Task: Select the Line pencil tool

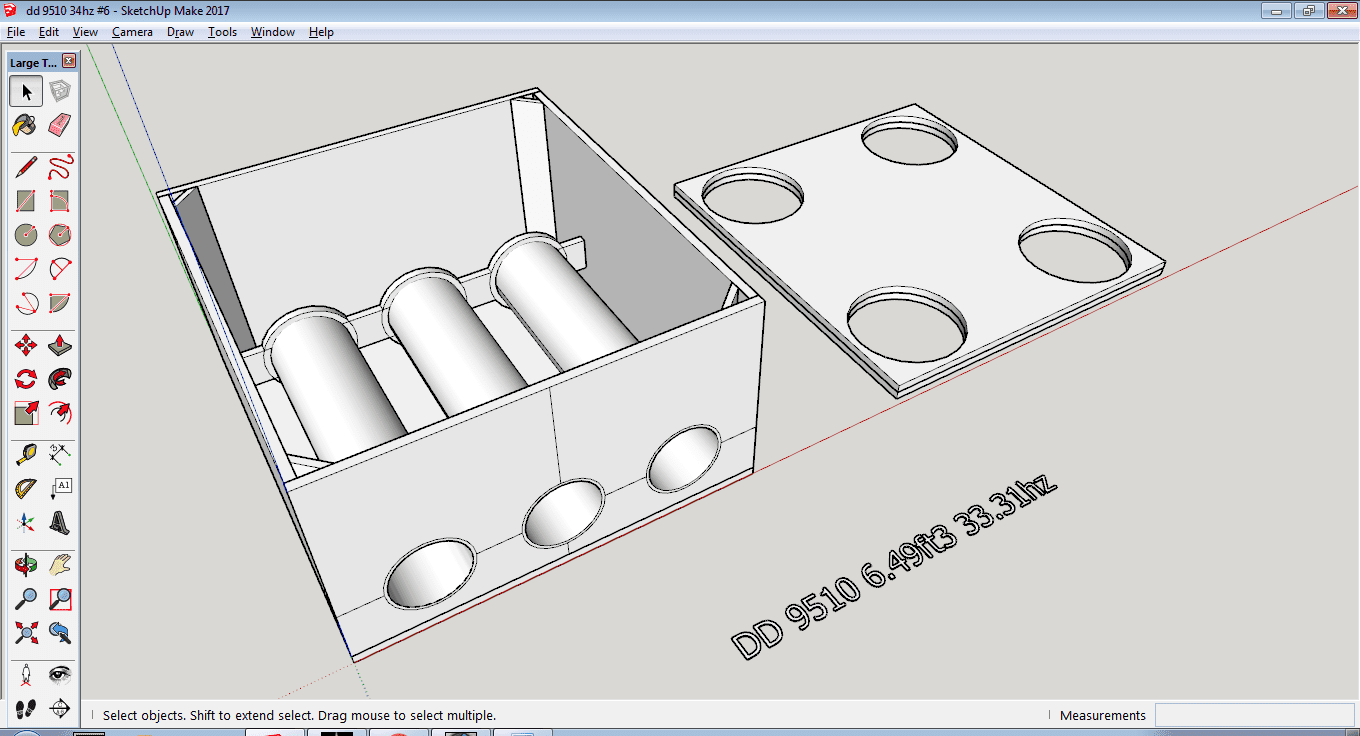Action: 26,167
